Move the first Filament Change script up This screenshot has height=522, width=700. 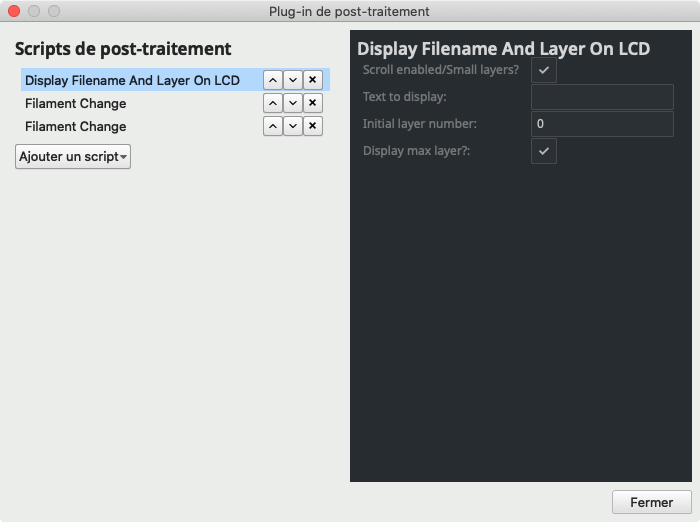click(272, 103)
